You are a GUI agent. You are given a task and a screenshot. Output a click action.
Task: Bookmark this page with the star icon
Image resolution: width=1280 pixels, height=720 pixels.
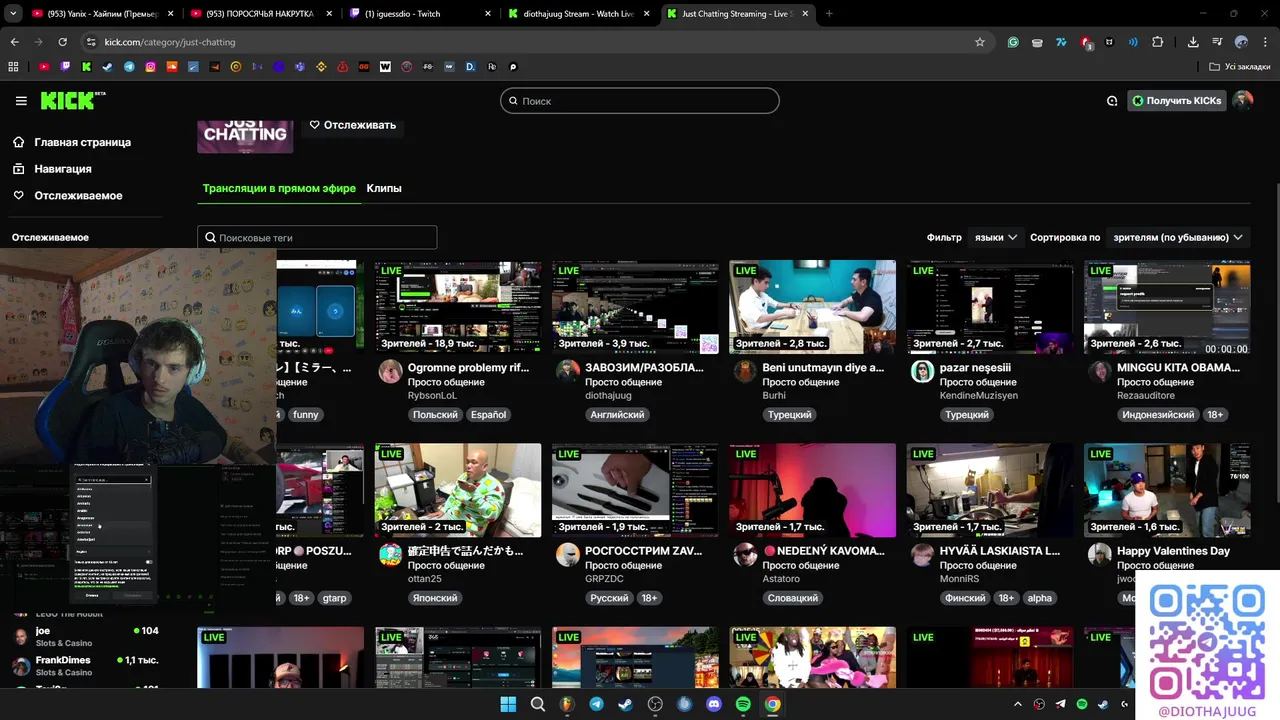click(980, 42)
